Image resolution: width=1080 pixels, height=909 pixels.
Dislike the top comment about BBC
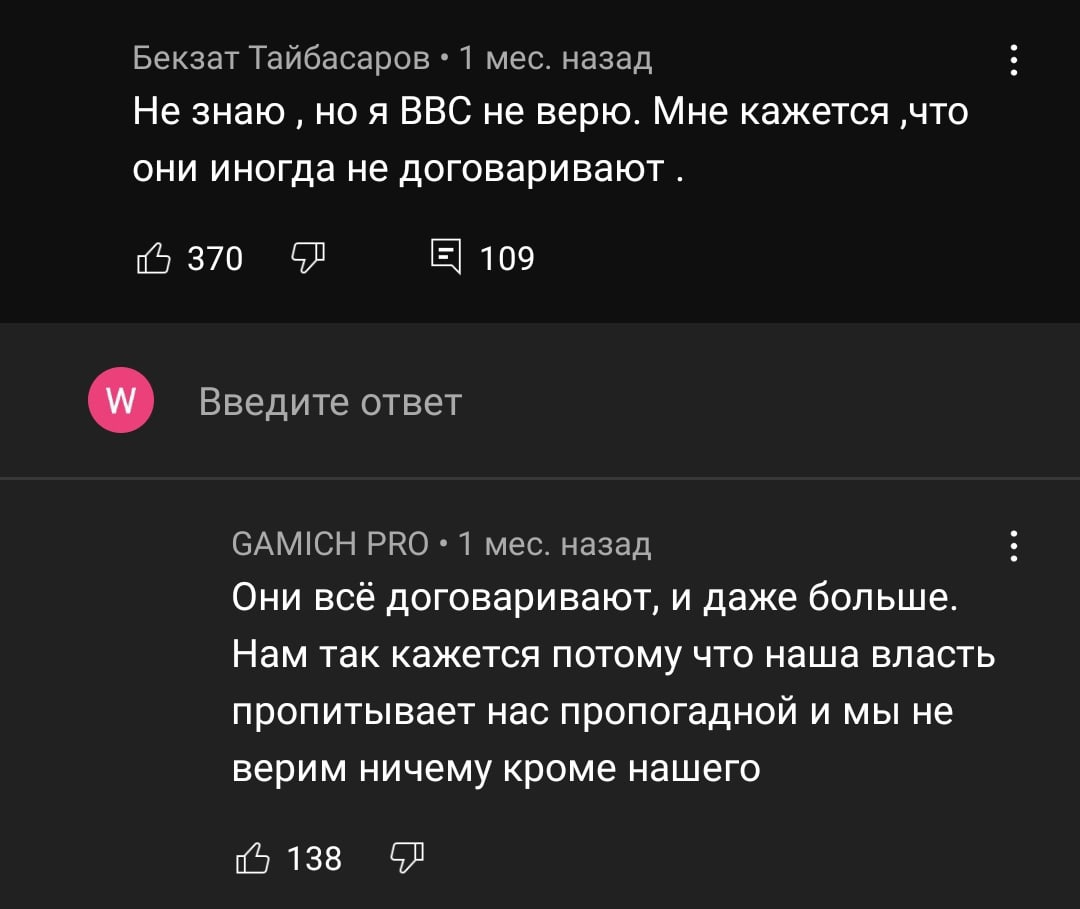[x=308, y=259]
